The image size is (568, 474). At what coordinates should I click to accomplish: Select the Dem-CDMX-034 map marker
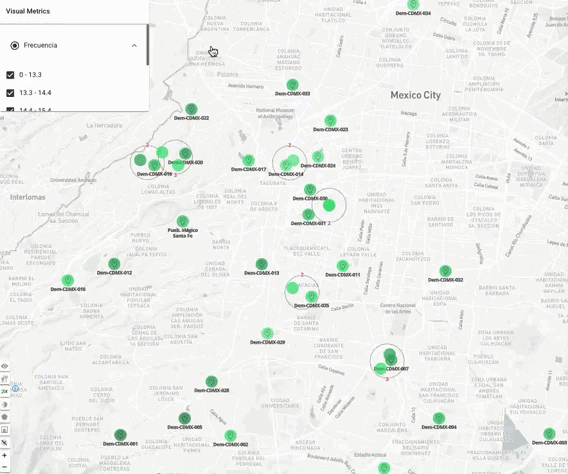click(x=413, y=5)
